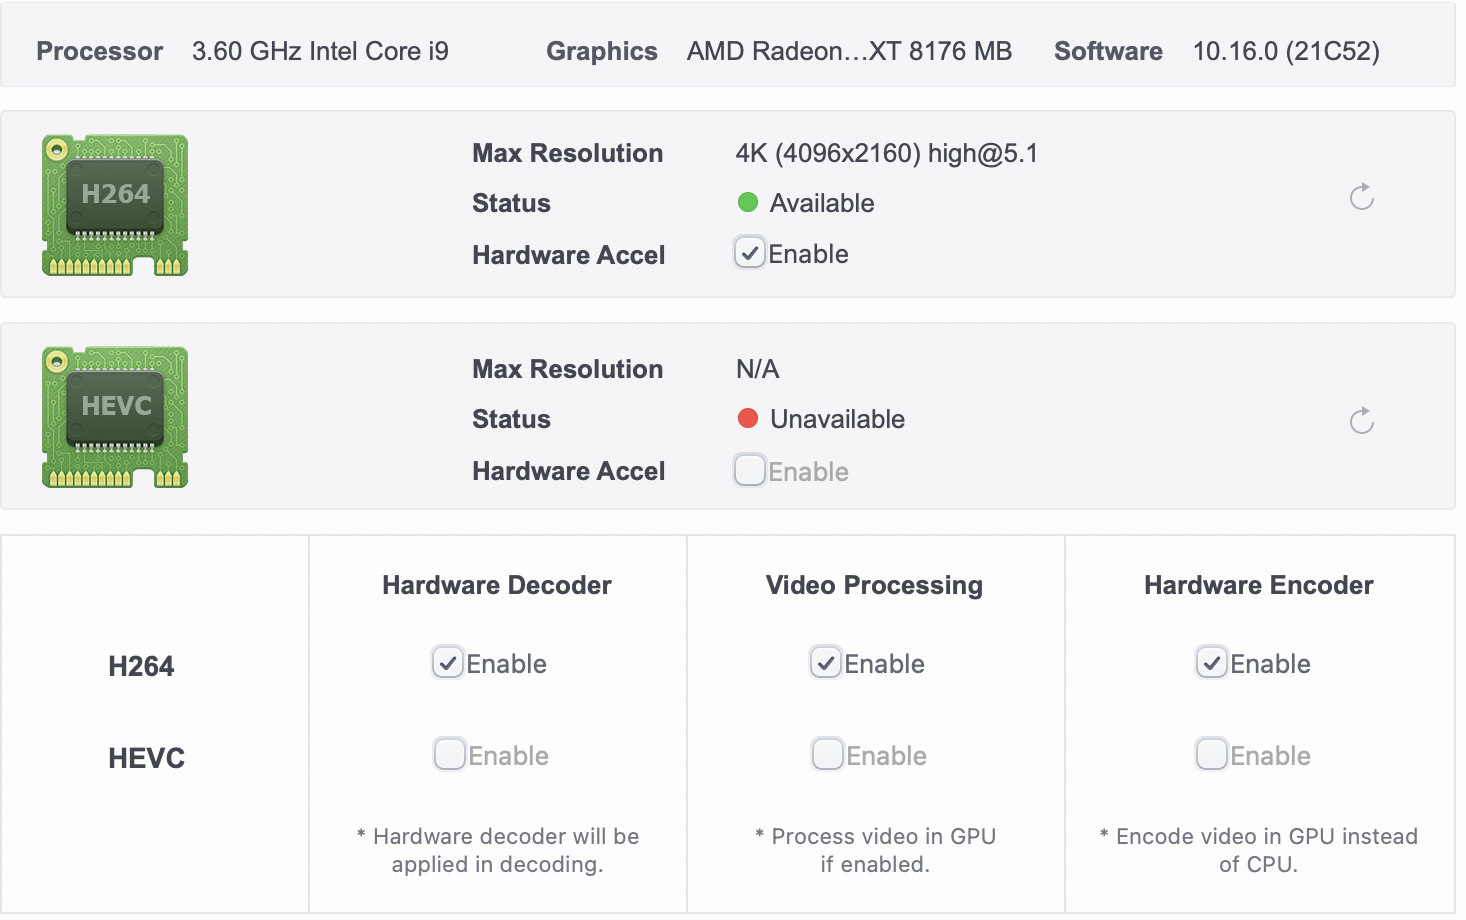Viewport: 1466px width, 920px height.
Task: Tick HEVC Video Processing Enable checkbox
Action: pyautogui.click(x=828, y=754)
